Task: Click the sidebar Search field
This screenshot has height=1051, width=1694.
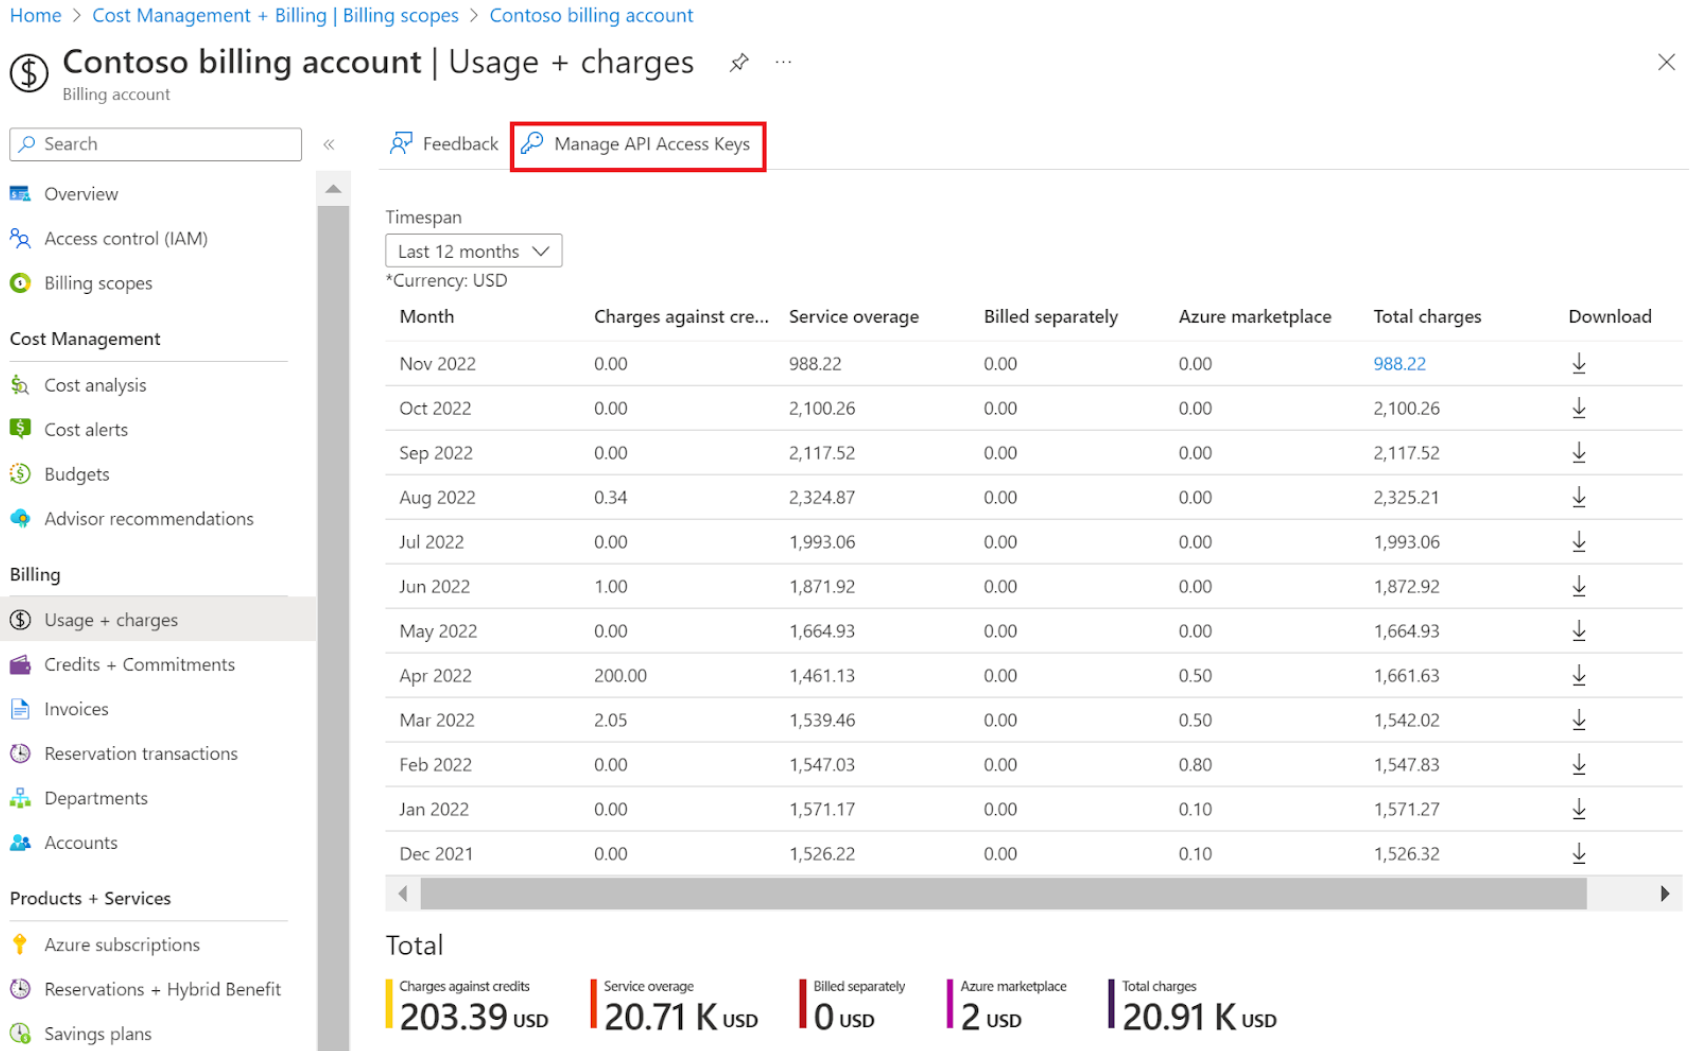Action: [156, 144]
